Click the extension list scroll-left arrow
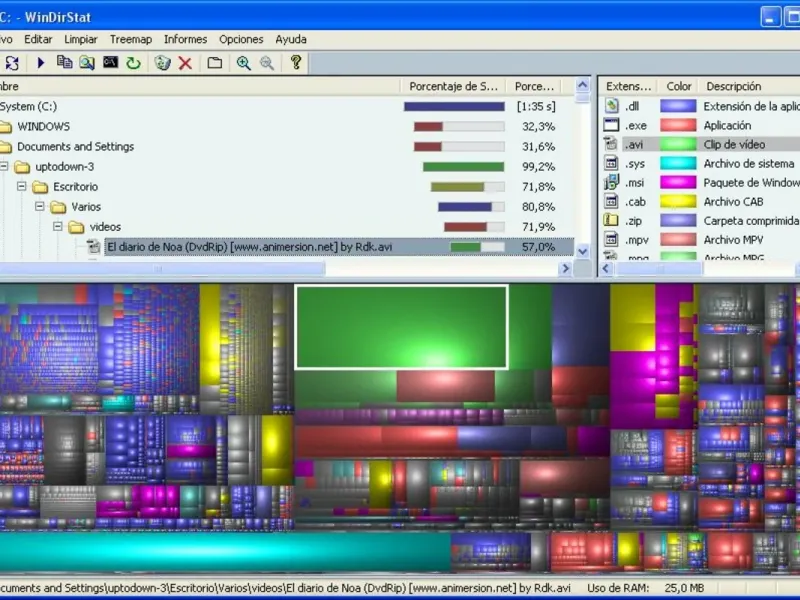800x600 pixels. click(x=607, y=268)
